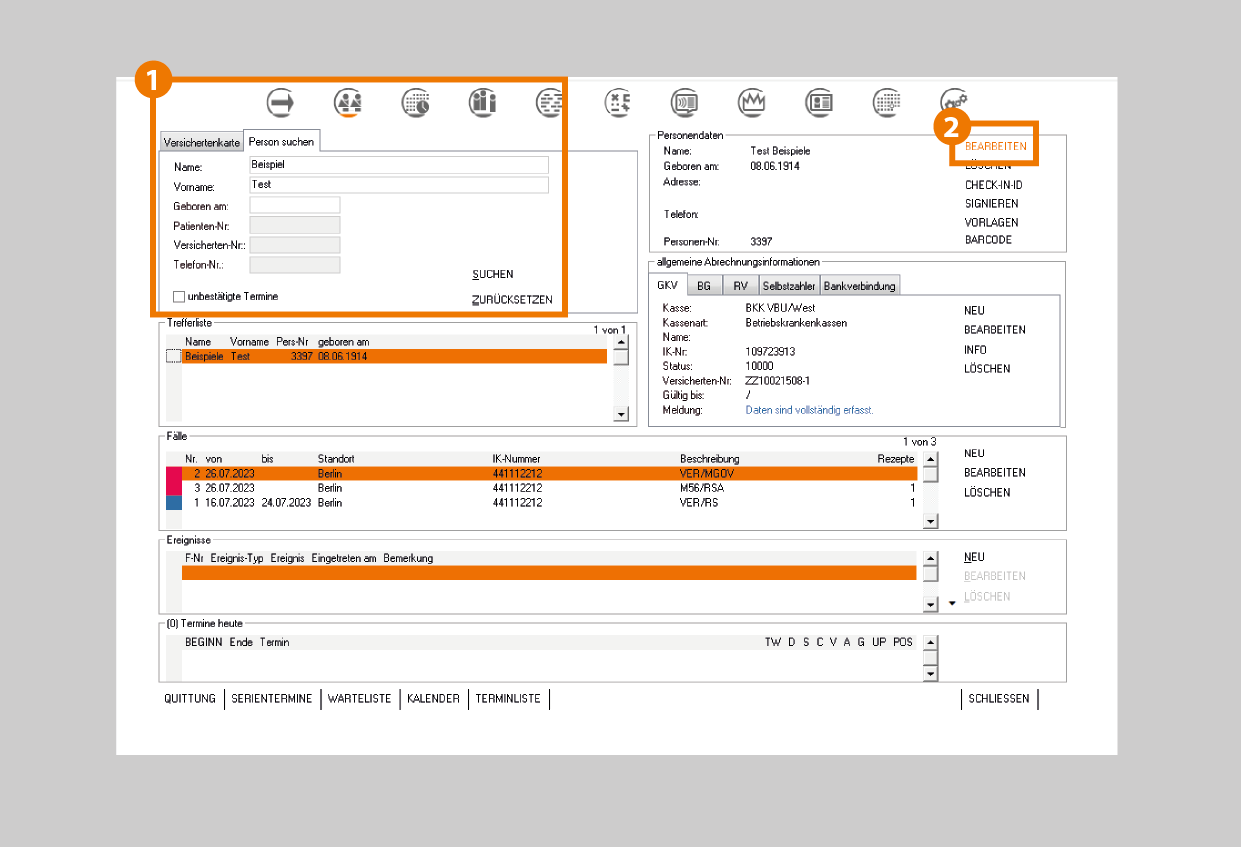This screenshot has height=847, width=1241.
Task: Toggle the 'unbestätigte Termine' checkbox
Action: click(179, 297)
